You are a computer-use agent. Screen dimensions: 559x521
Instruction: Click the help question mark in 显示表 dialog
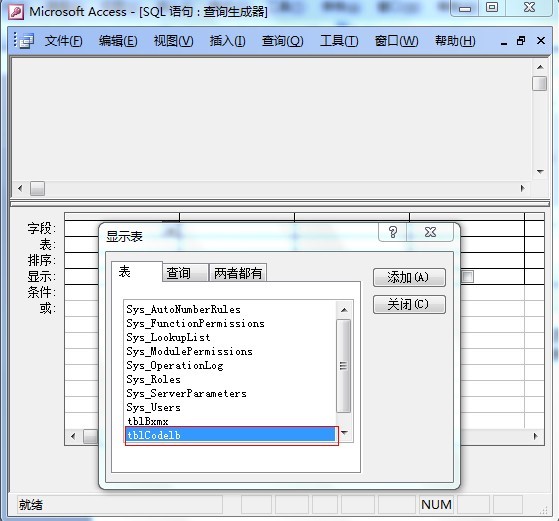click(x=393, y=232)
